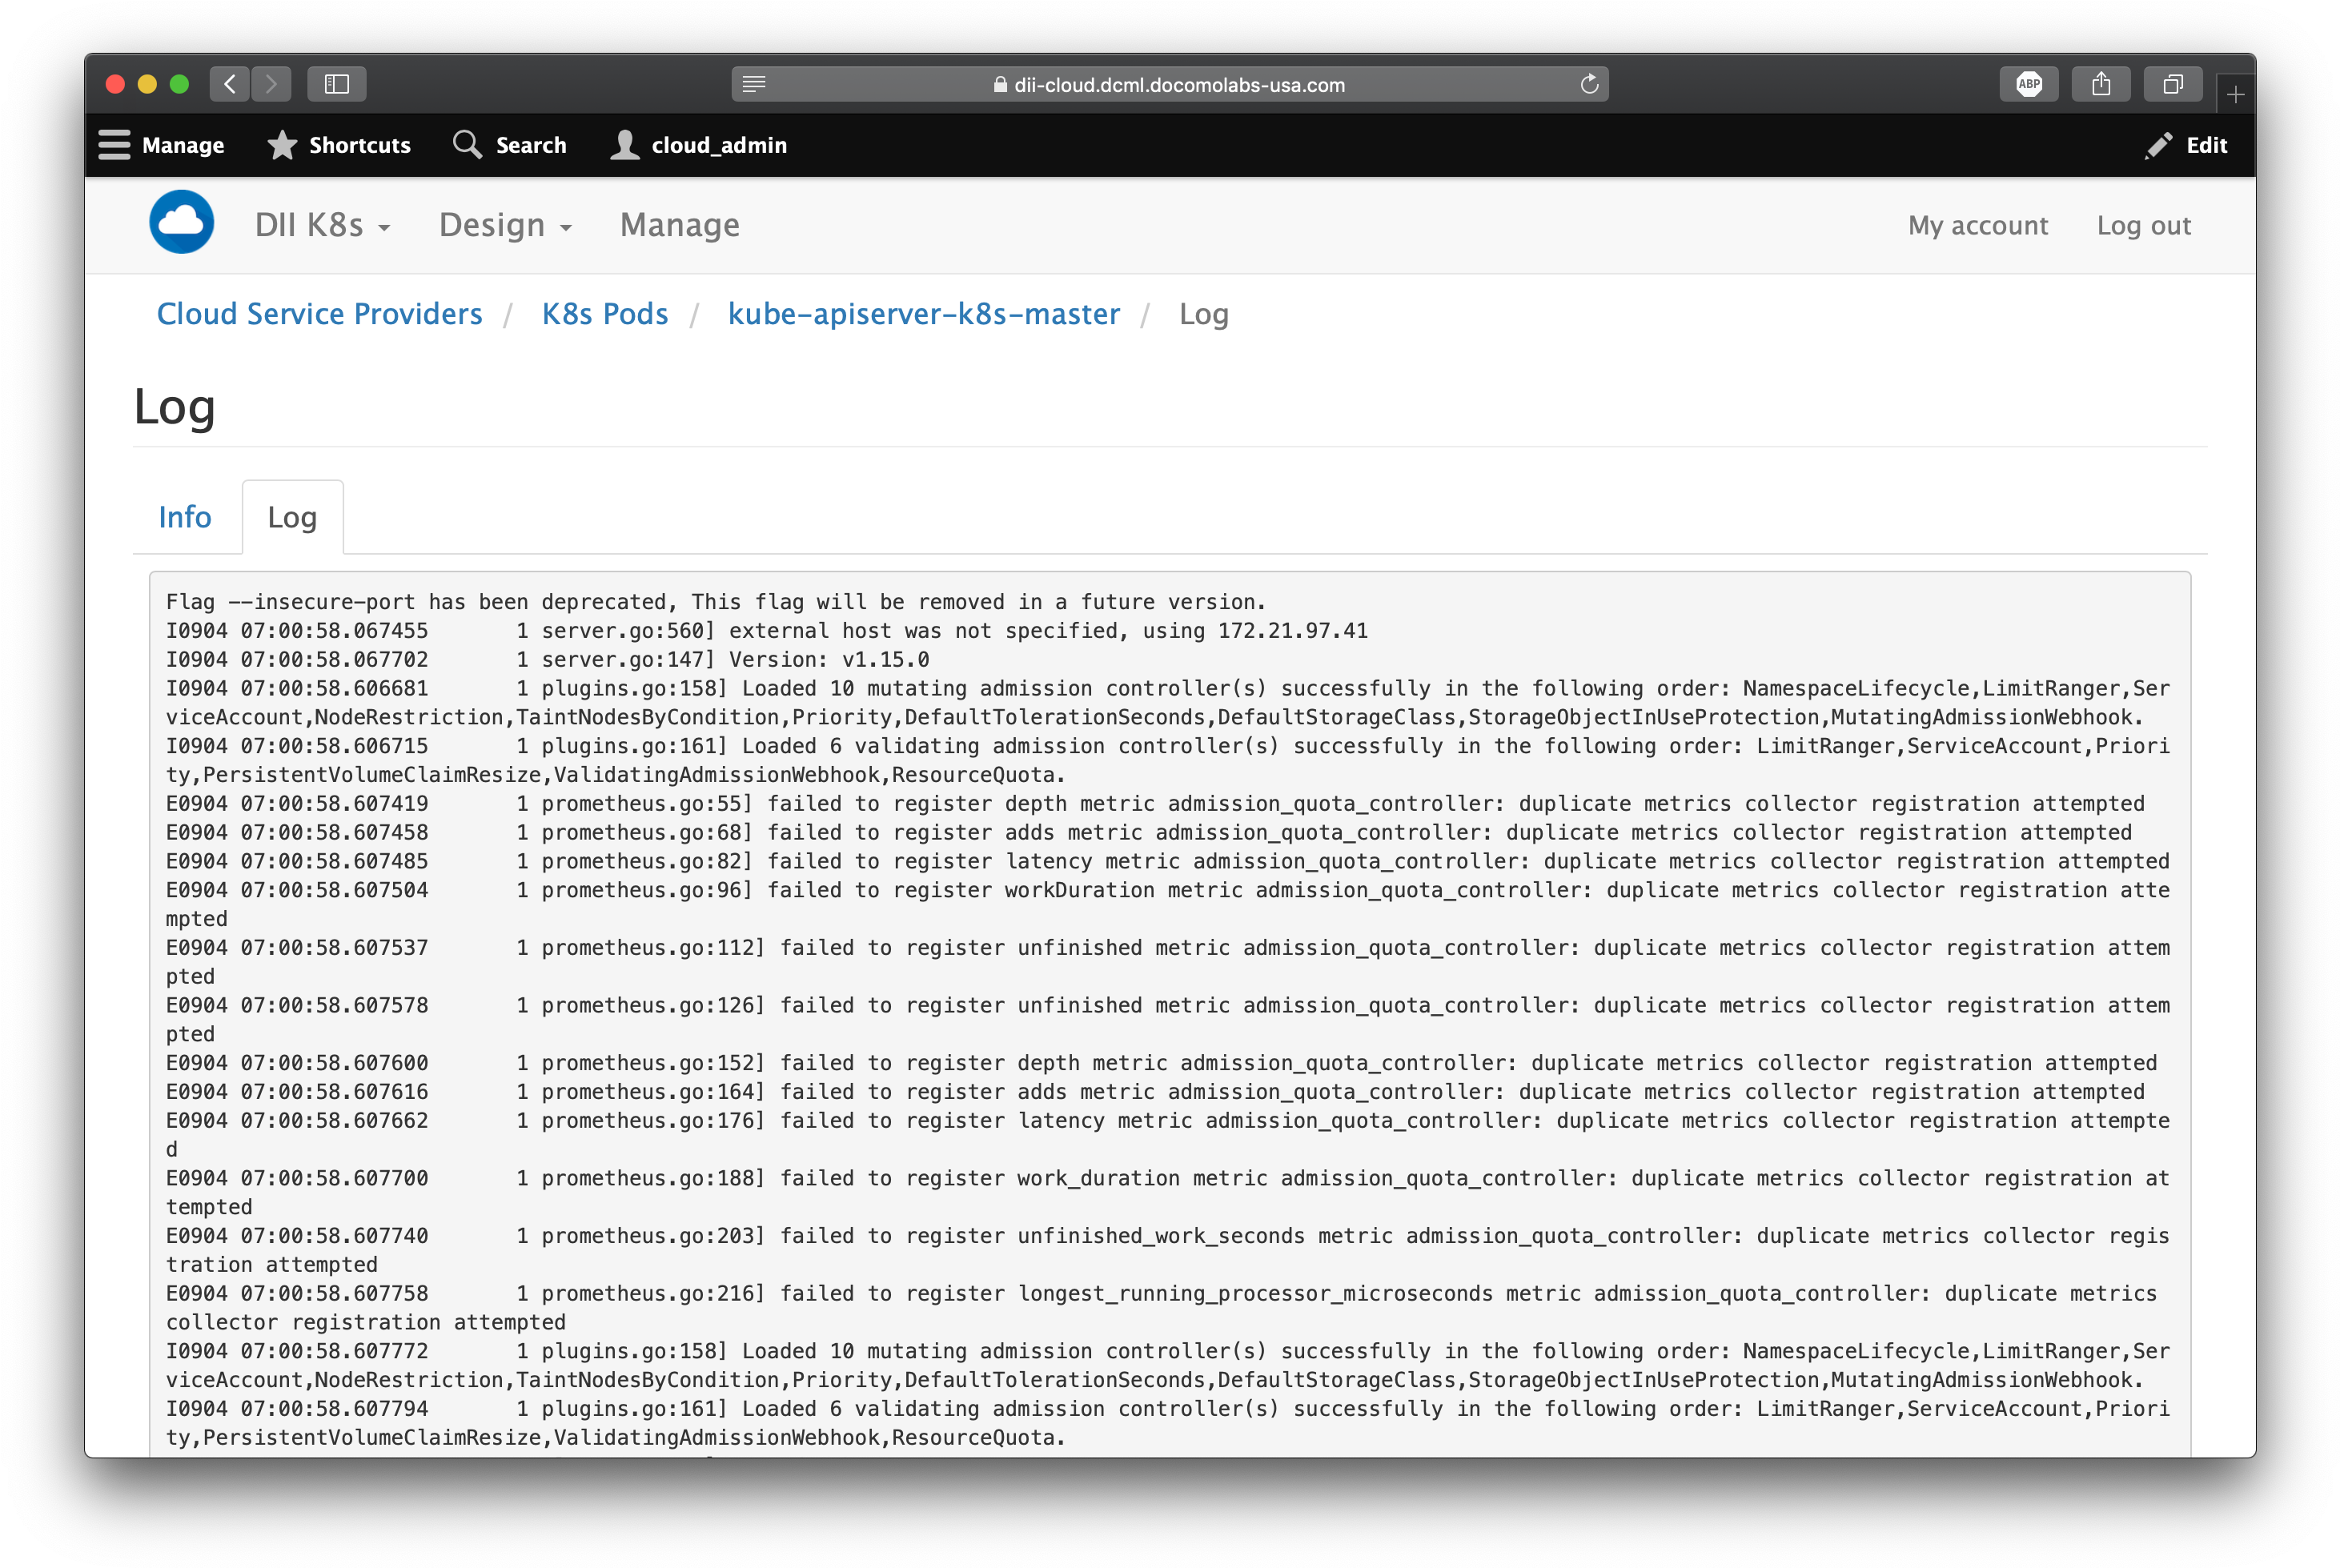Click the 'Flag --insecure-port has been deprecated' line
Image resolution: width=2340 pixels, height=1568 pixels.
click(x=716, y=601)
